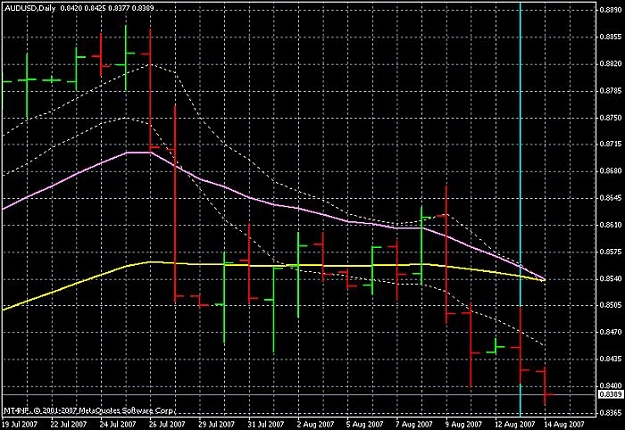Screen dimensions: 625x430
Task: Click the 0.8715 price scale label
Action: point(611,144)
